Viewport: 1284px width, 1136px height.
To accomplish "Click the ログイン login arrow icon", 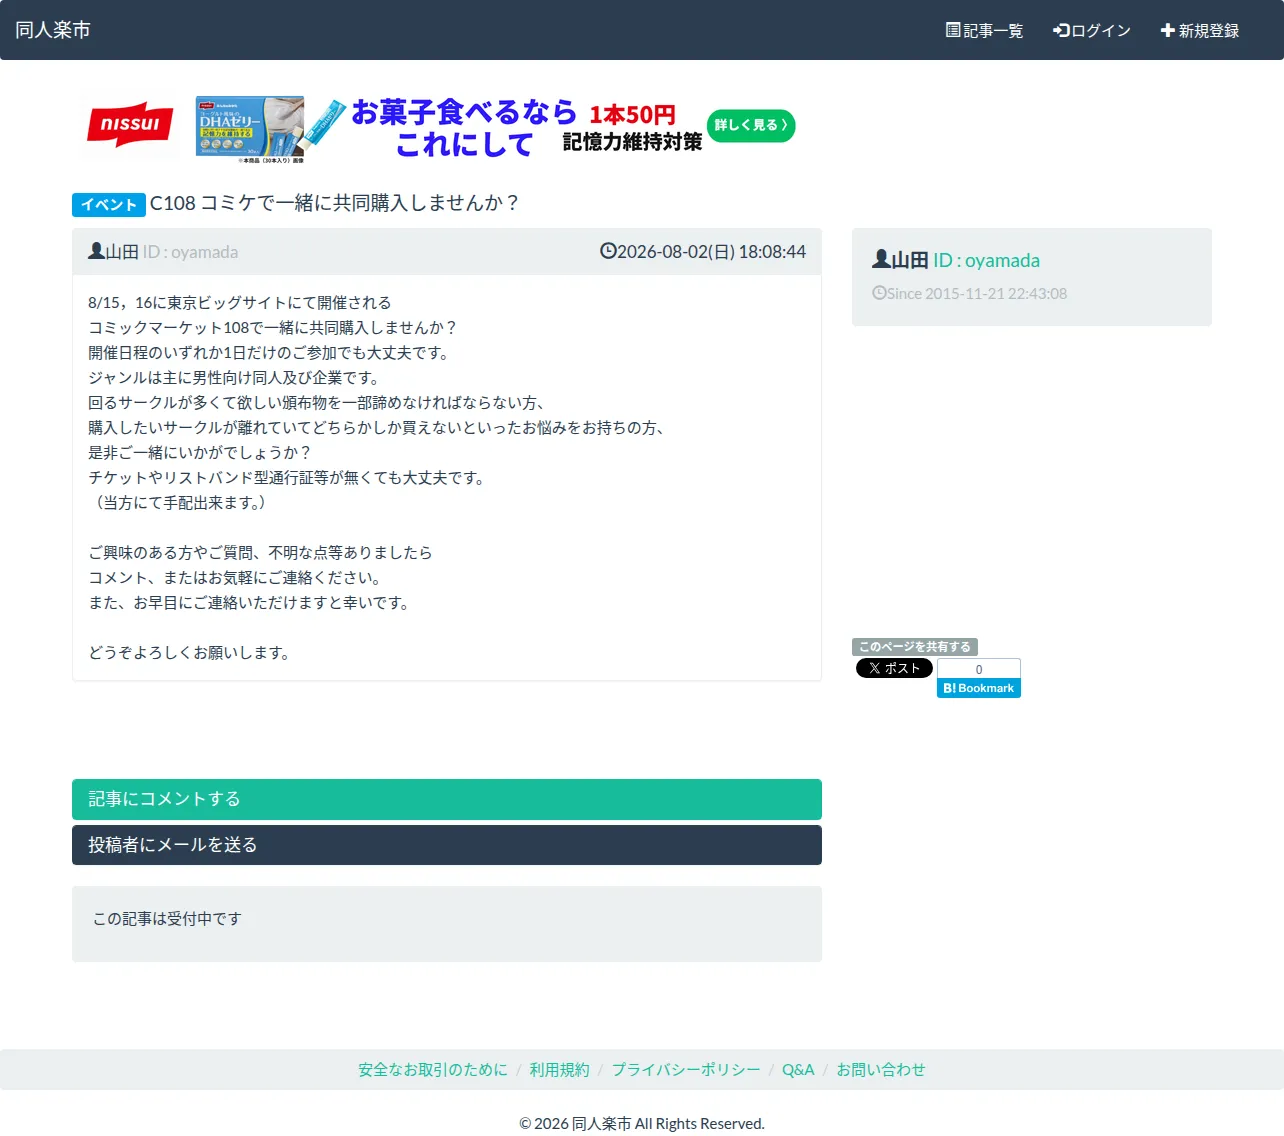I will coord(1061,30).
